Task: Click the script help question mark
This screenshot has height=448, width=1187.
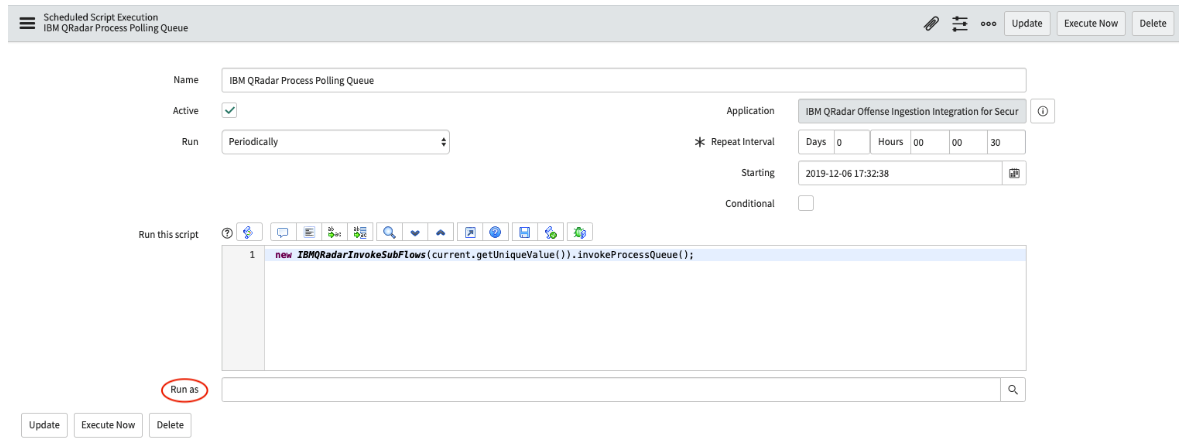Action: coord(226,233)
